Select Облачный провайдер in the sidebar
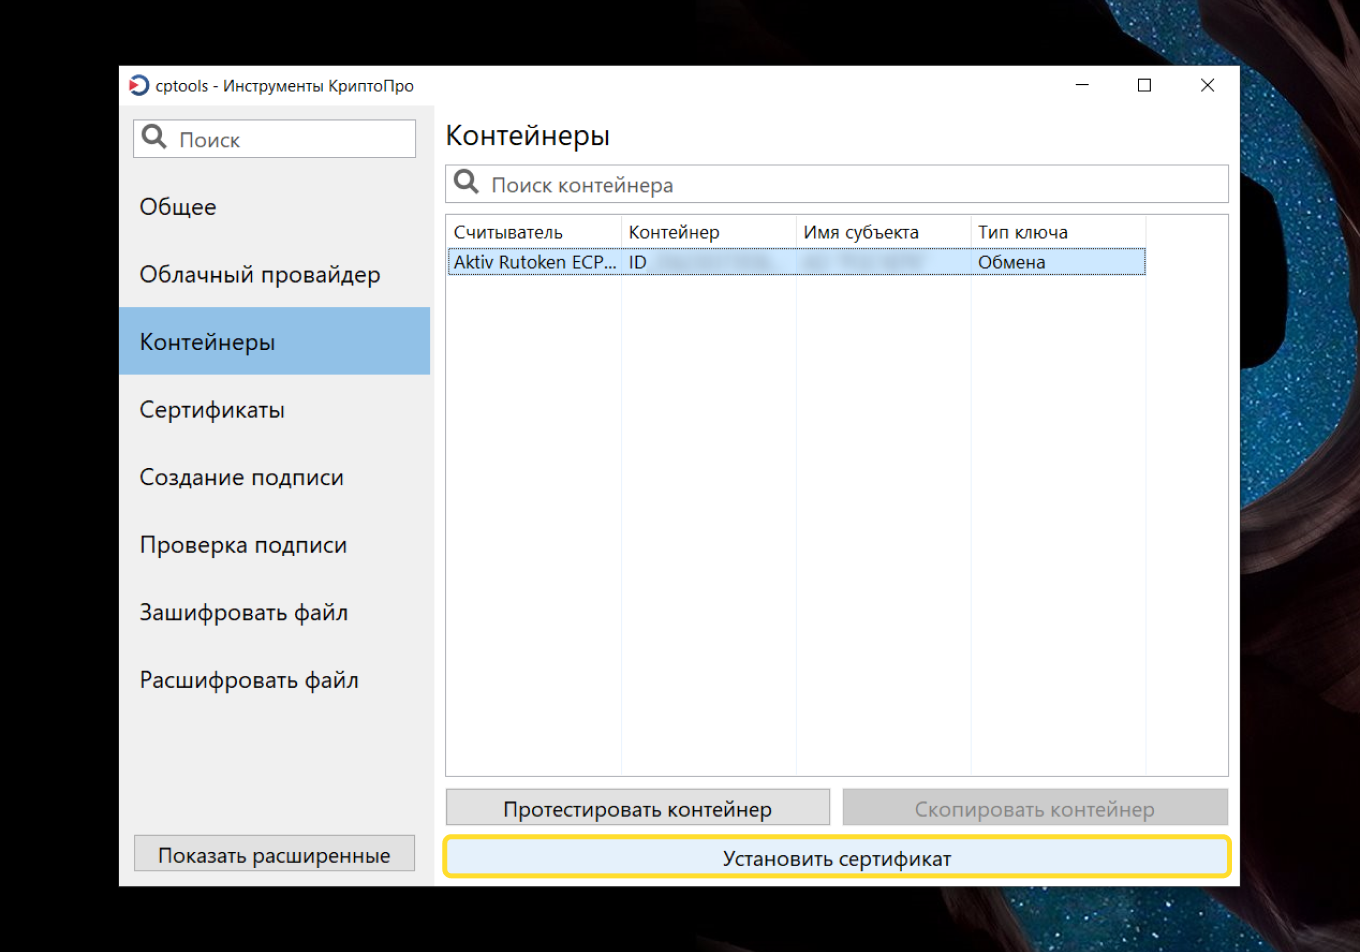Viewport: 1360px width, 952px height. [x=260, y=275]
